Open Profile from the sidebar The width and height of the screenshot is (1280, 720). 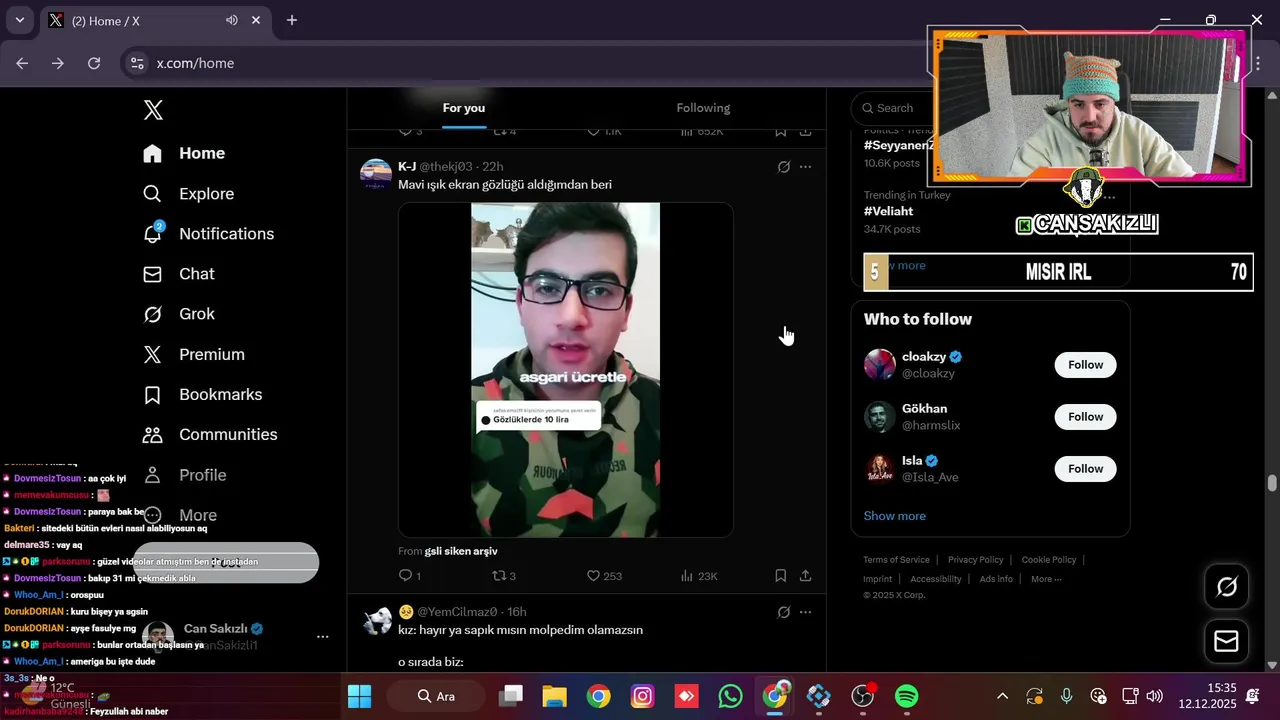tap(184, 475)
